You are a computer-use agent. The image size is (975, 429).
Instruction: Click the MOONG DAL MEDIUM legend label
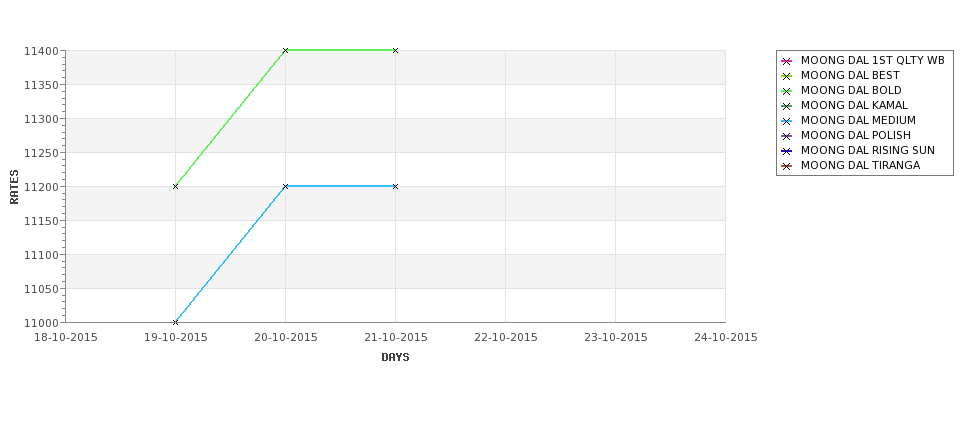coord(858,121)
